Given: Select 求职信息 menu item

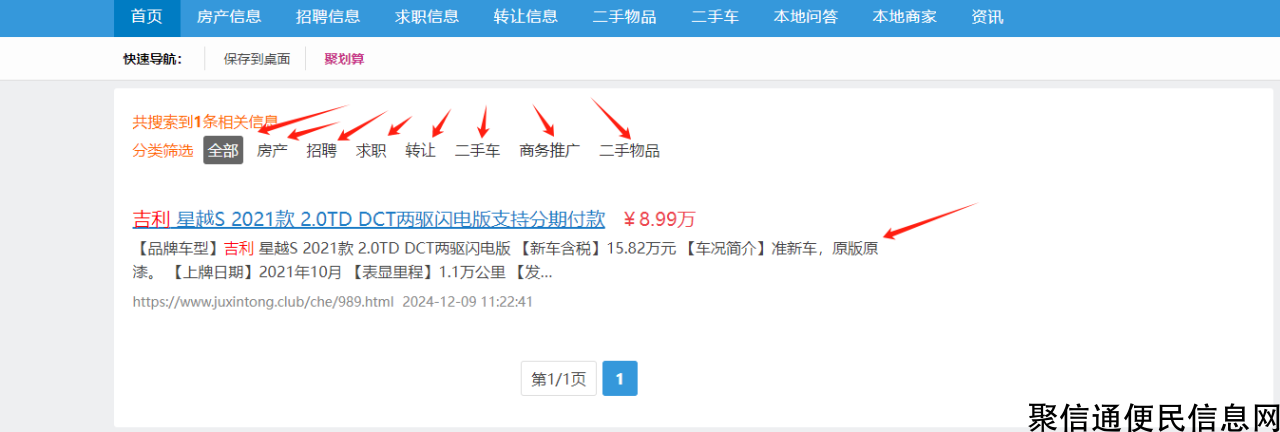Looking at the screenshot, I should (427, 17).
